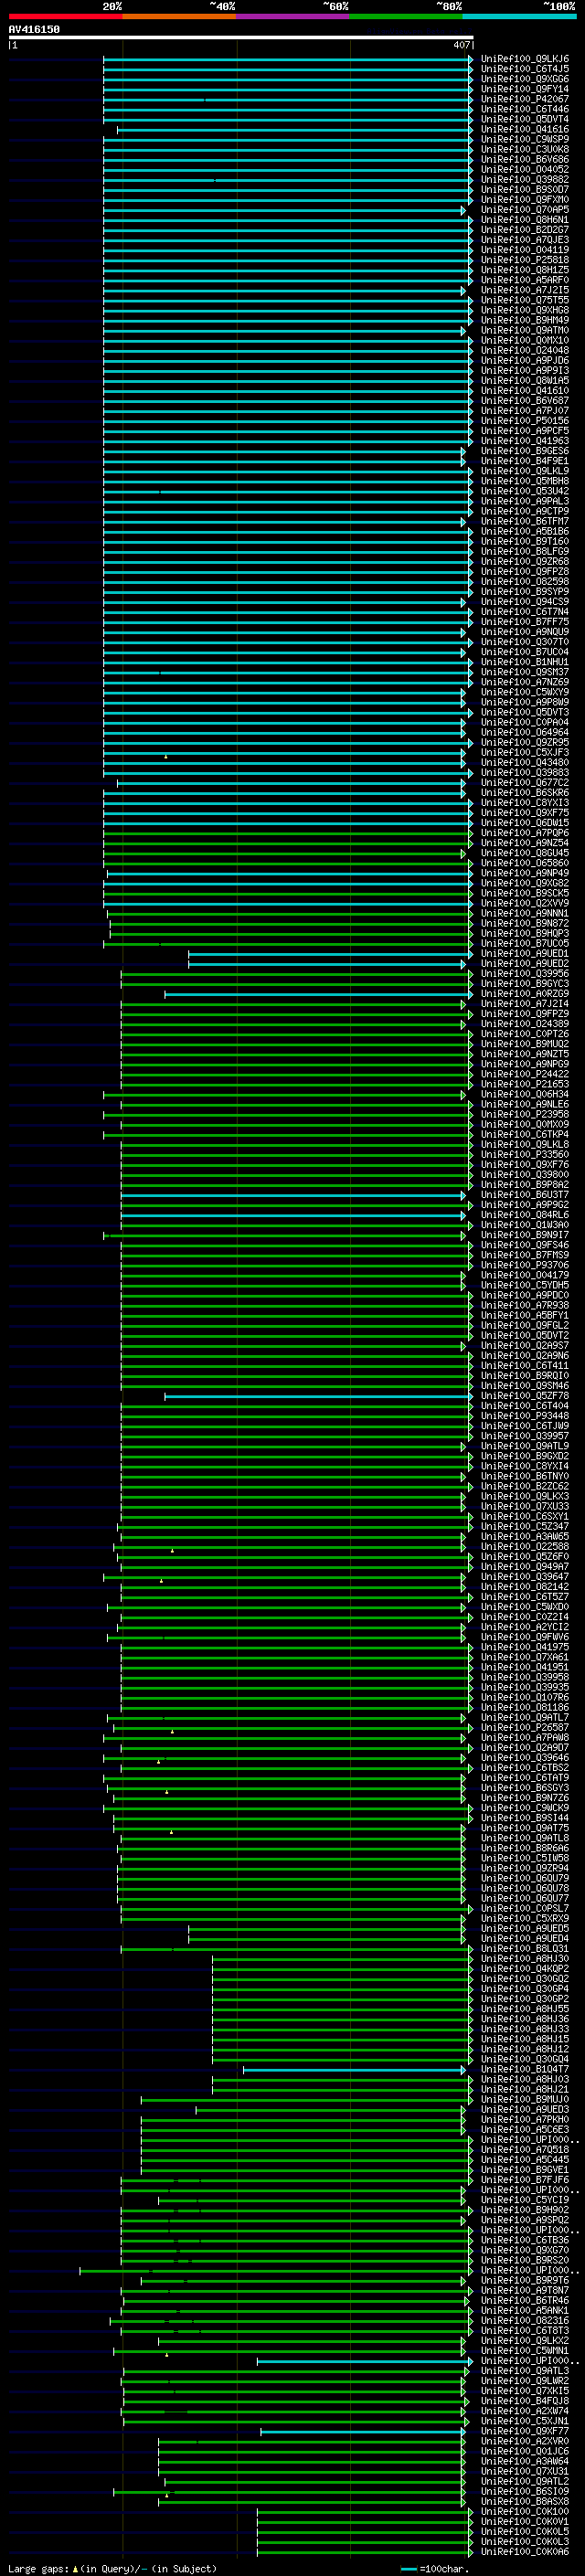This screenshot has width=585, height=2576.
Task: Open the UniRef100_B6V686 hit
Action: point(524,159)
